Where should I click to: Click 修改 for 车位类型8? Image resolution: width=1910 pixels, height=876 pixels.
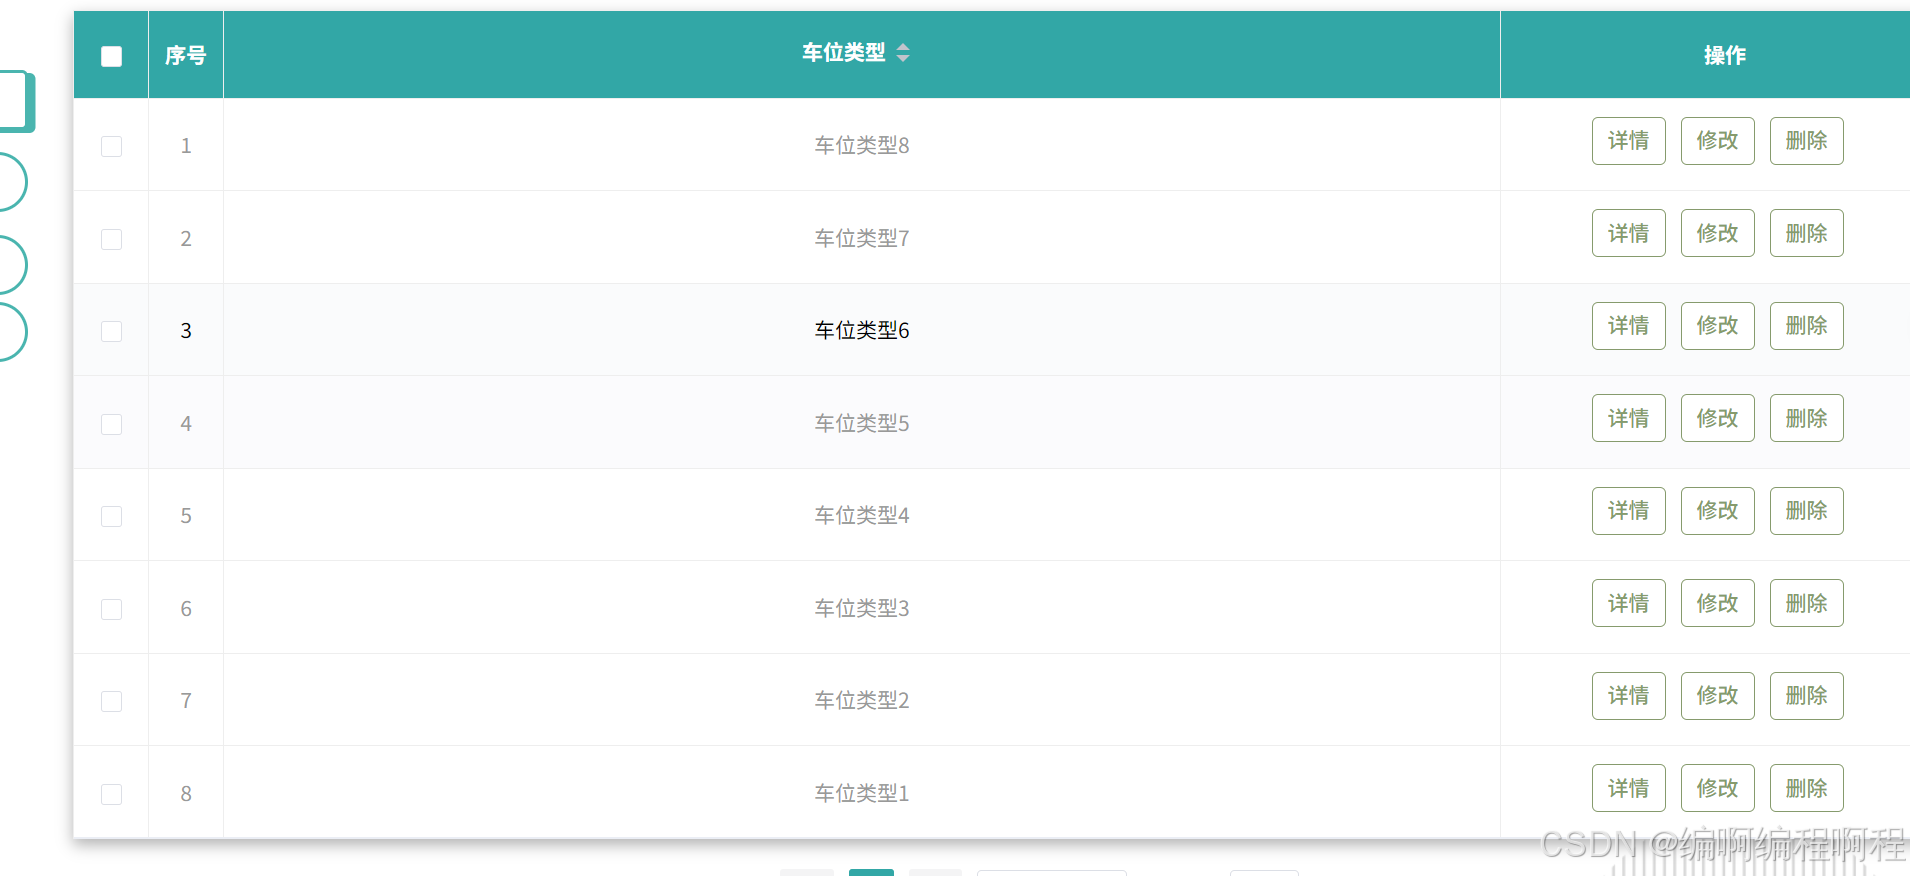pos(1717,141)
